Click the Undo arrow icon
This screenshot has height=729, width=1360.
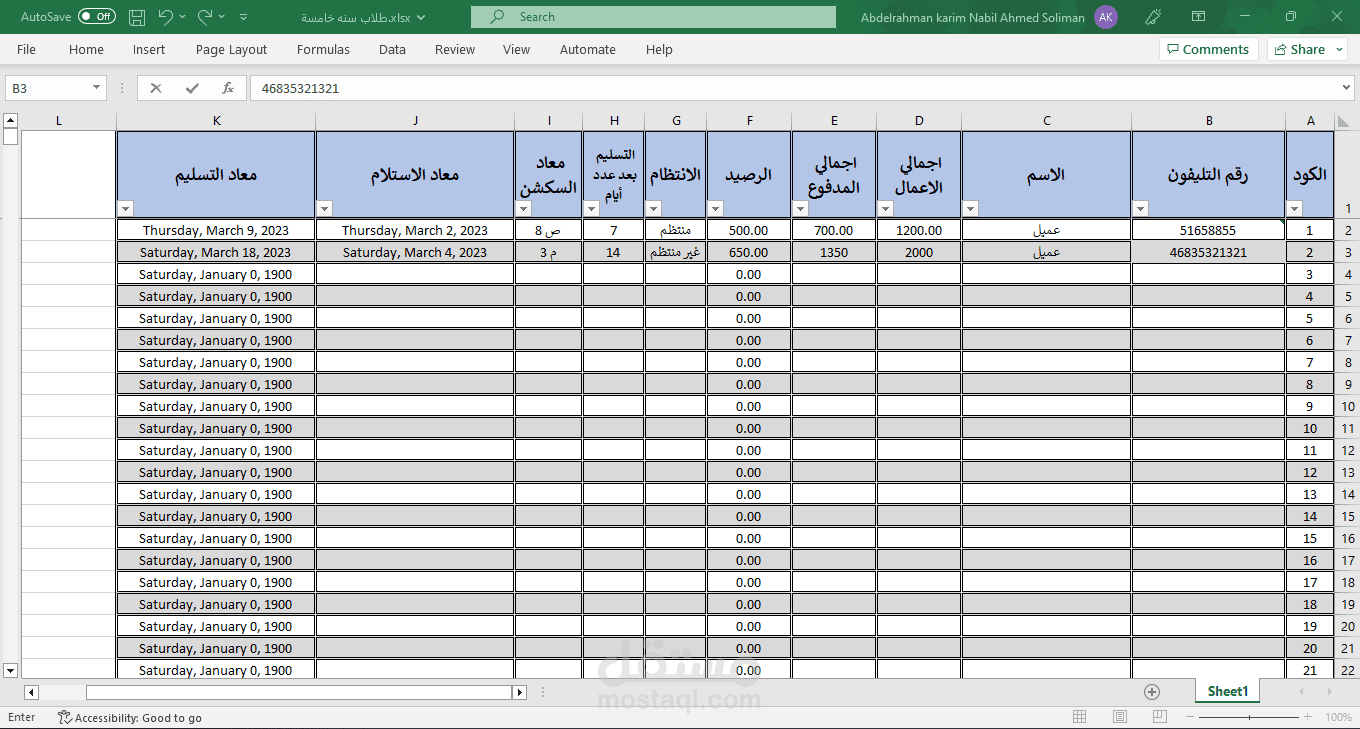[165, 17]
